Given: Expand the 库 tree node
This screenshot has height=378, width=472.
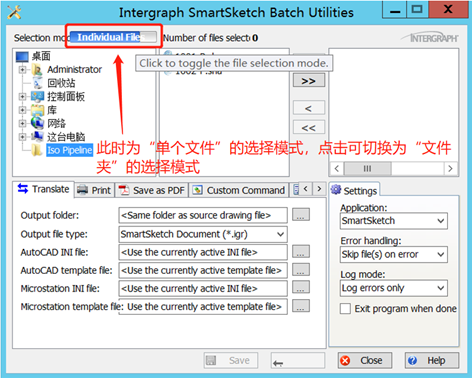Looking at the screenshot, I should point(22,110).
